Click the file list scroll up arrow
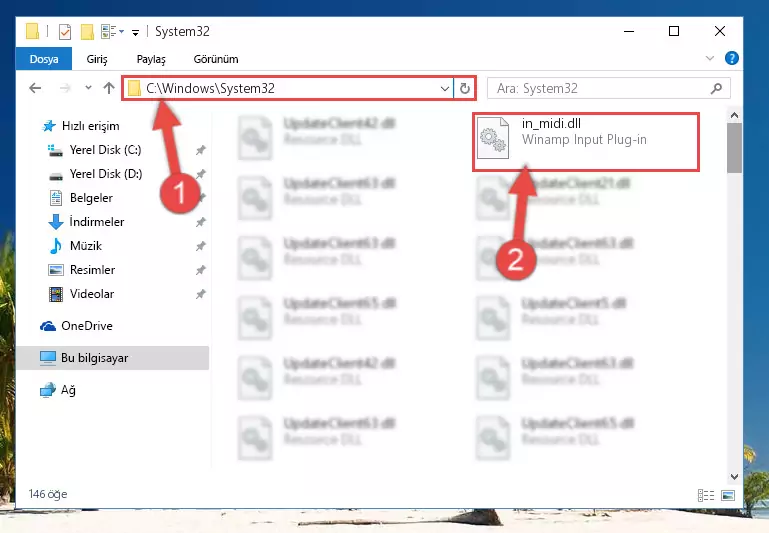 pyautogui.click(x=734, y=116)
